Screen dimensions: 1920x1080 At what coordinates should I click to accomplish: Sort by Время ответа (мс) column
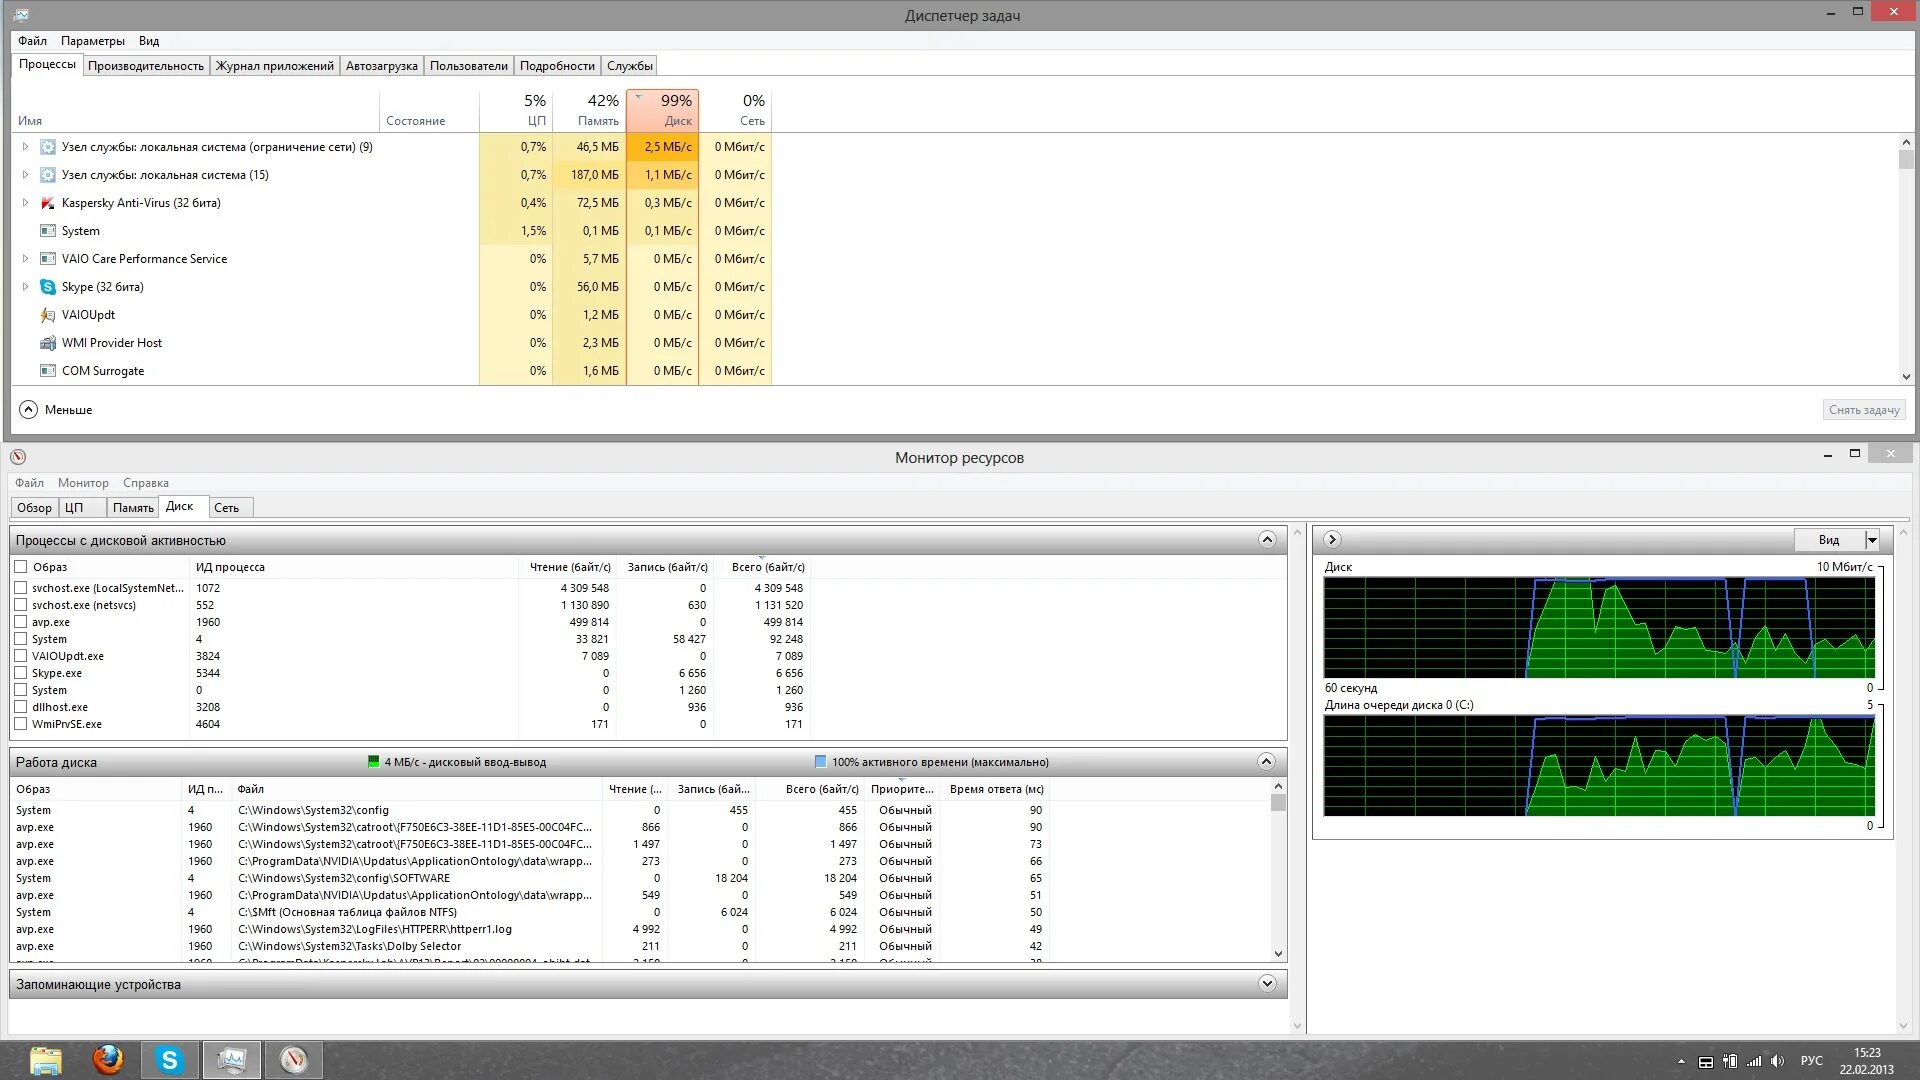click(995, 789)
